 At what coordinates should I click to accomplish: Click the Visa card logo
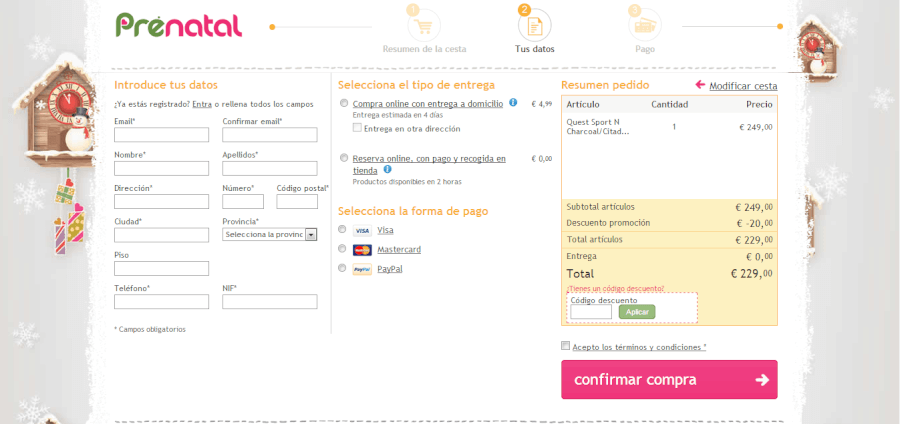tap(362, 231)
